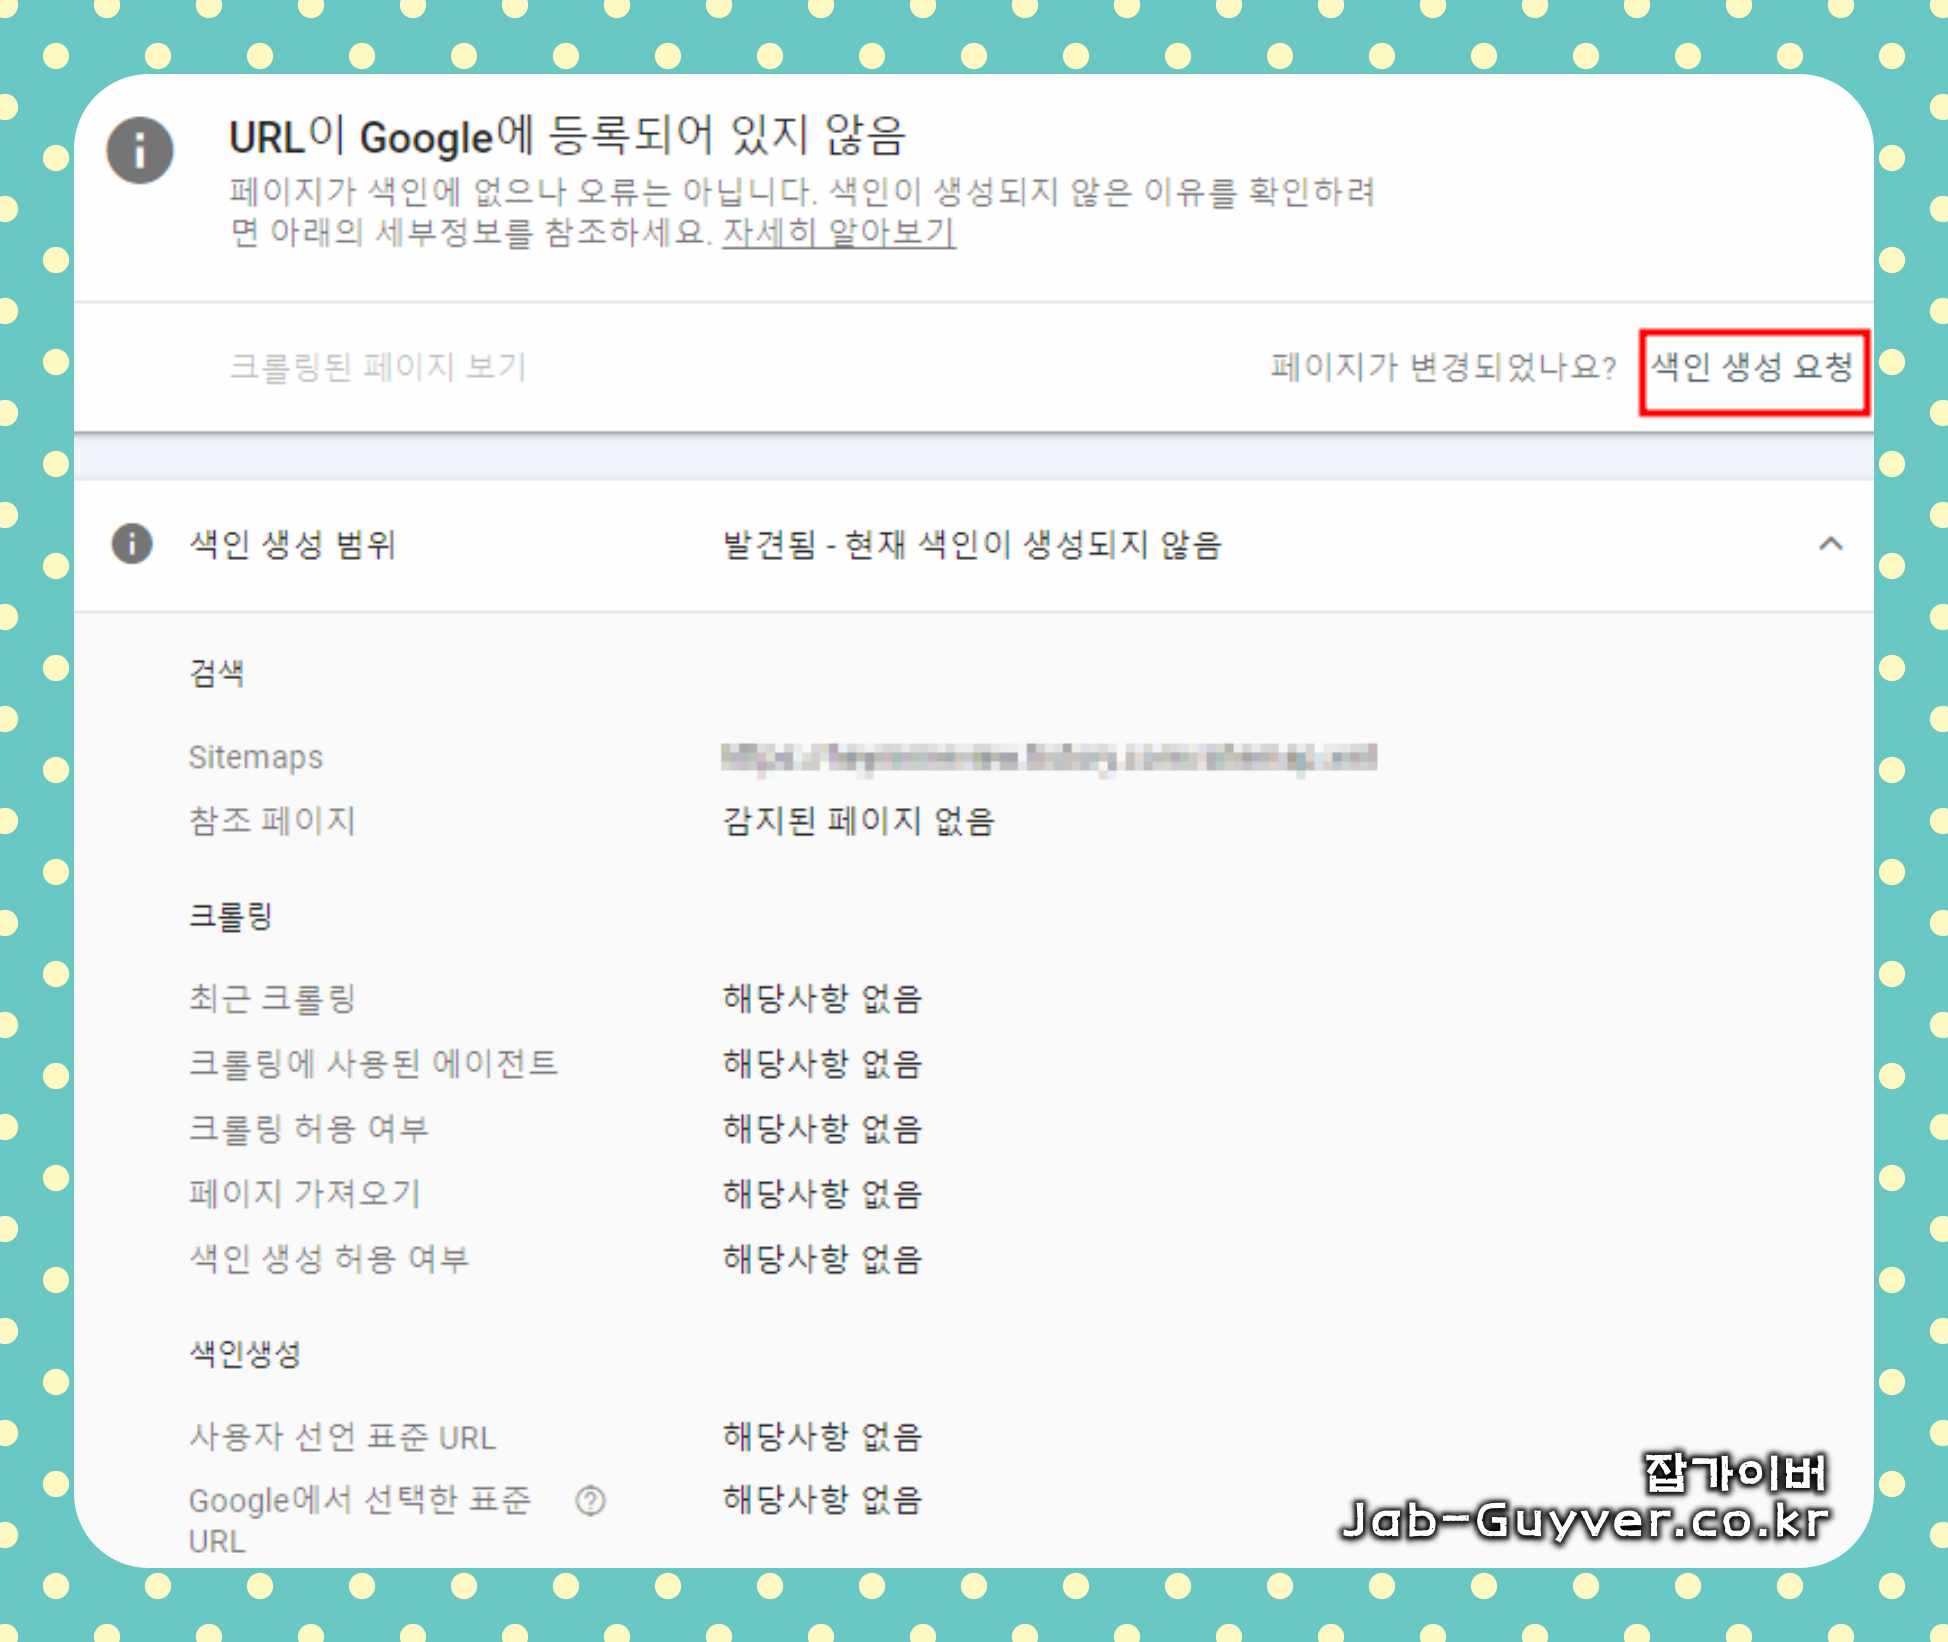1948x1642 pixels.
Task: Click the 감지된 페이지 없음 value
Action: (858, 821)
